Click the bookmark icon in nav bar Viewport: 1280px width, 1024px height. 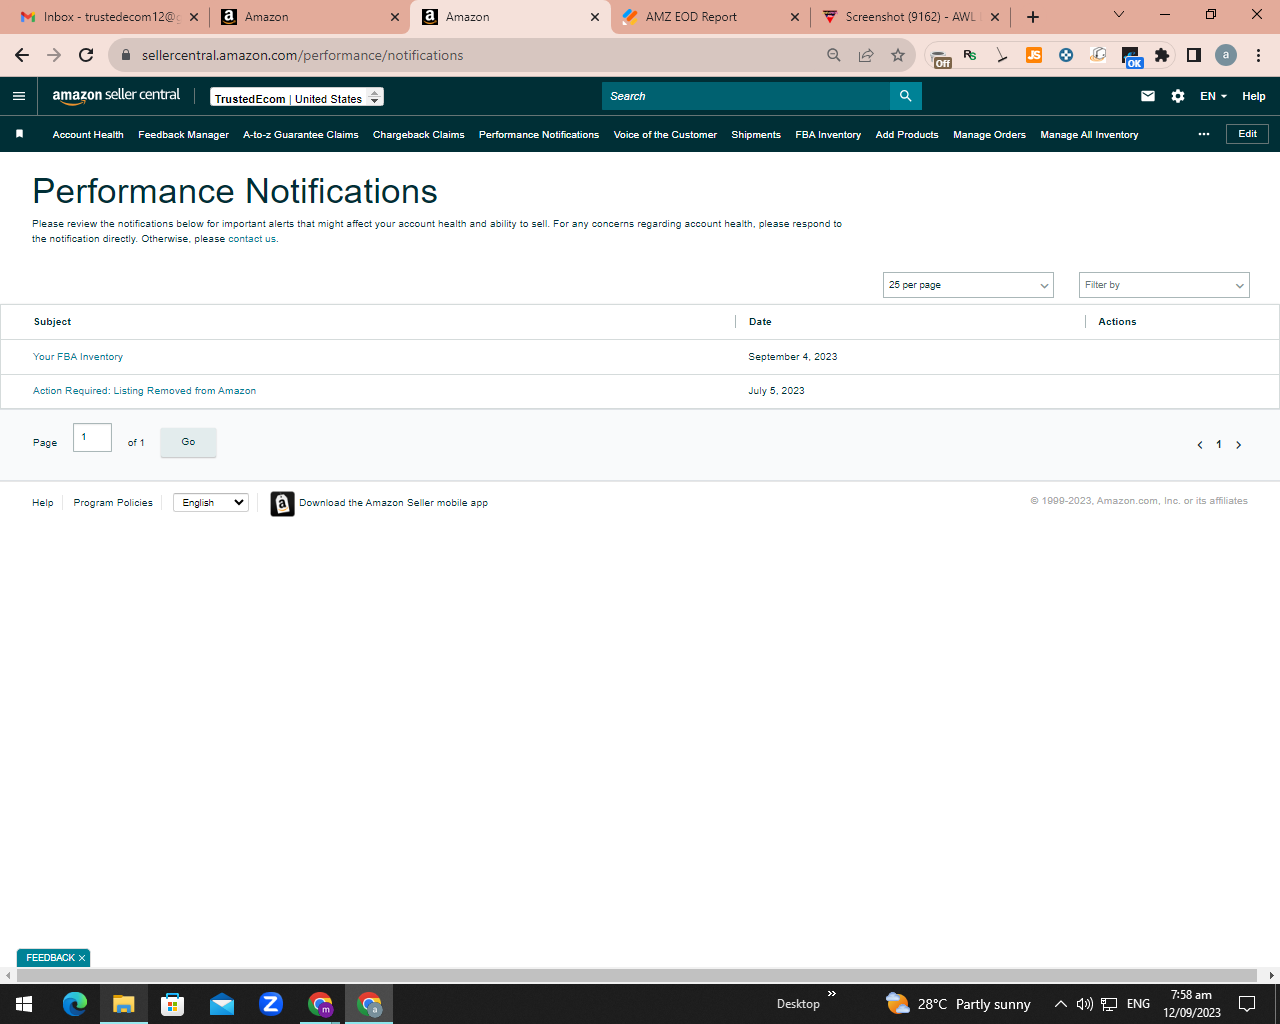coord(19,134)
